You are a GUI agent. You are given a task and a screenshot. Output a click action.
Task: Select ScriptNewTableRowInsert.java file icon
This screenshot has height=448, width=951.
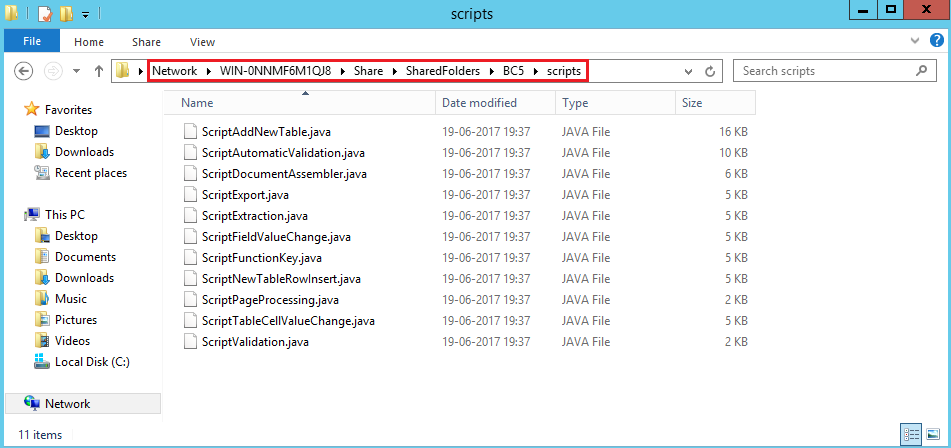(191, 279)
